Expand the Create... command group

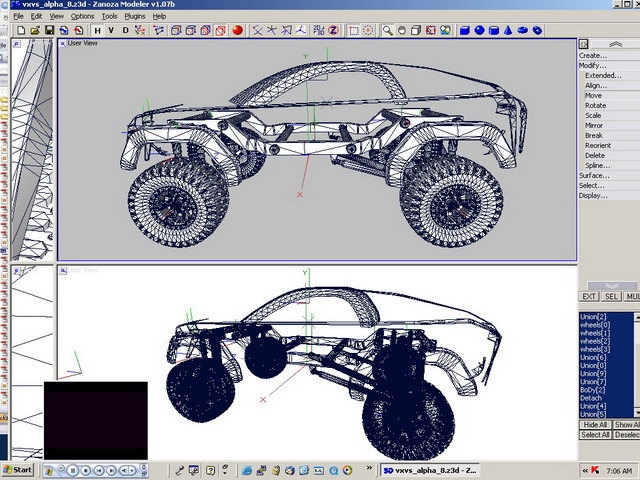coord(593,55)
